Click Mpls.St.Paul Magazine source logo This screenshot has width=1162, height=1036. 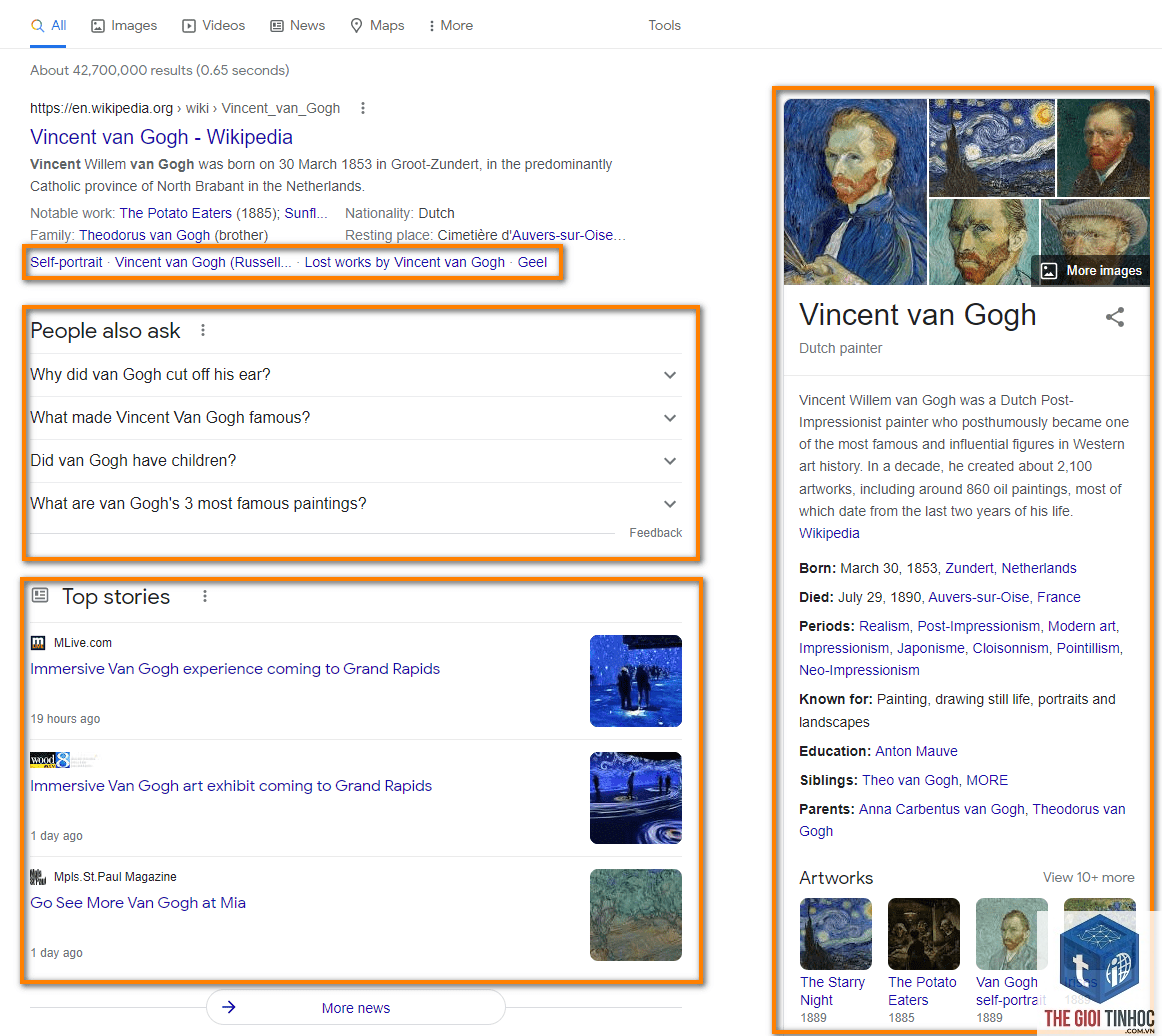click(38, 877)
